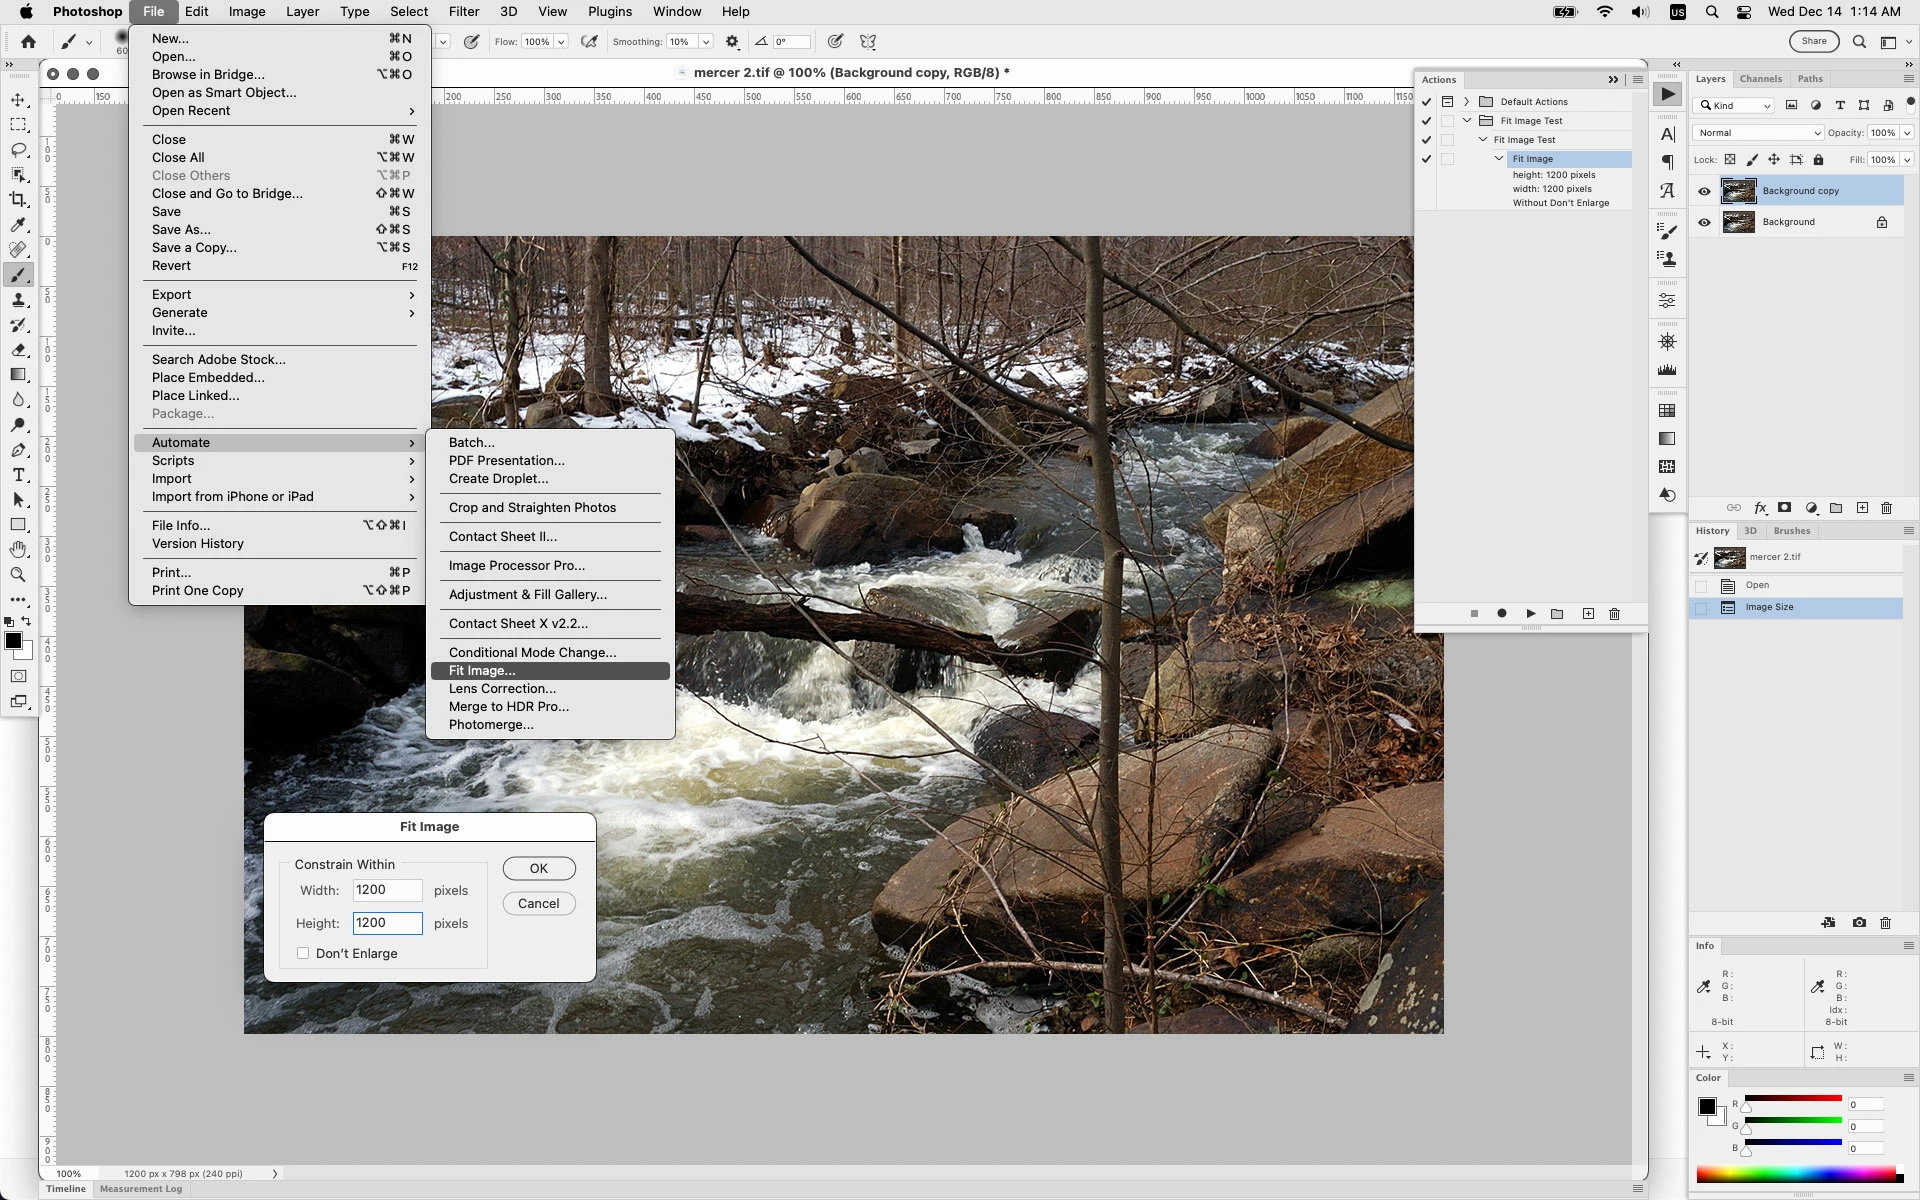Delete the current layer with trash icon
Viewport: 1920px width, 1200px height.
click(x=1886, y=508)
